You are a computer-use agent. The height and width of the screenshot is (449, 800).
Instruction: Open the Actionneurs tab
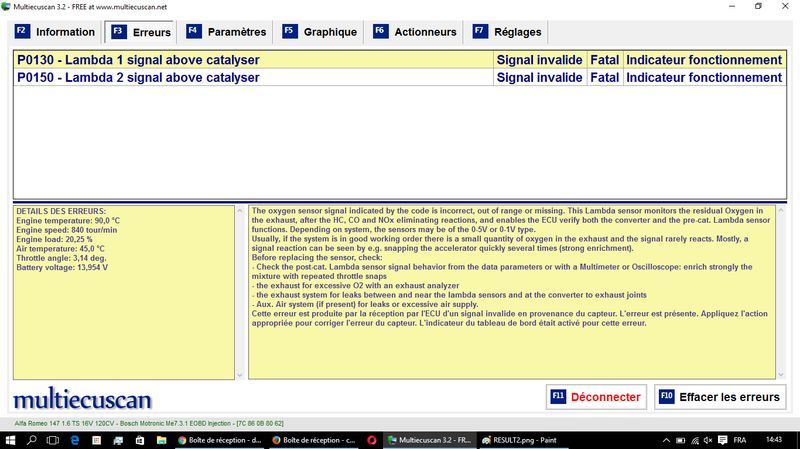coord(414,32)
